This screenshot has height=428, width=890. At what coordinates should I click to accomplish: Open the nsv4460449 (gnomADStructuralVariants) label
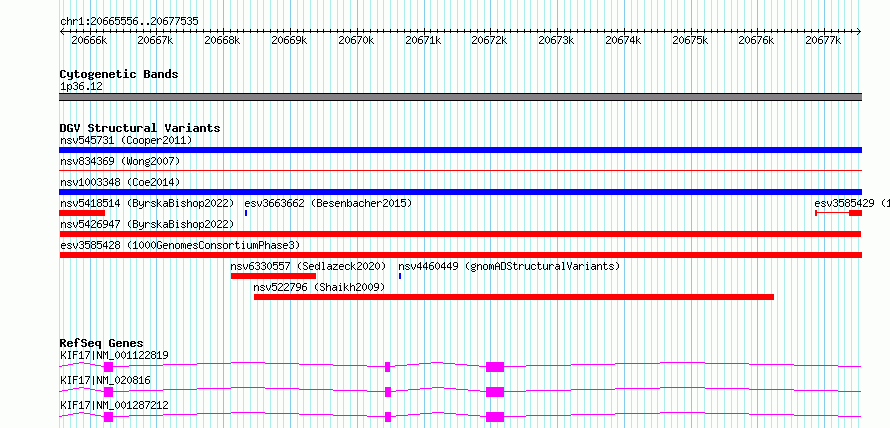tap(509, 266)
